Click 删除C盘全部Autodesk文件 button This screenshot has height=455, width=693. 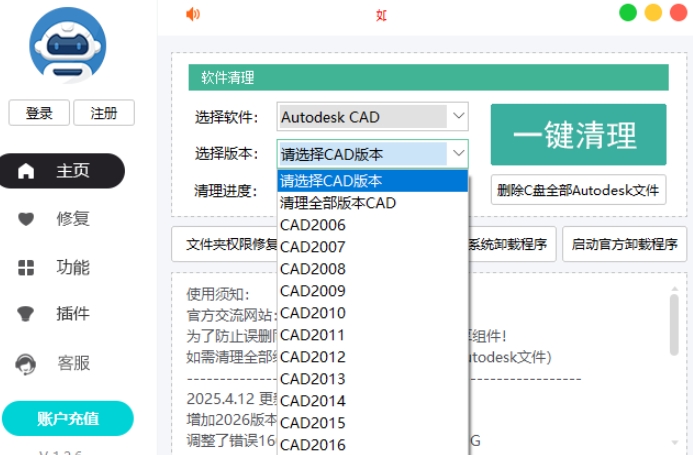coord(579,190)
